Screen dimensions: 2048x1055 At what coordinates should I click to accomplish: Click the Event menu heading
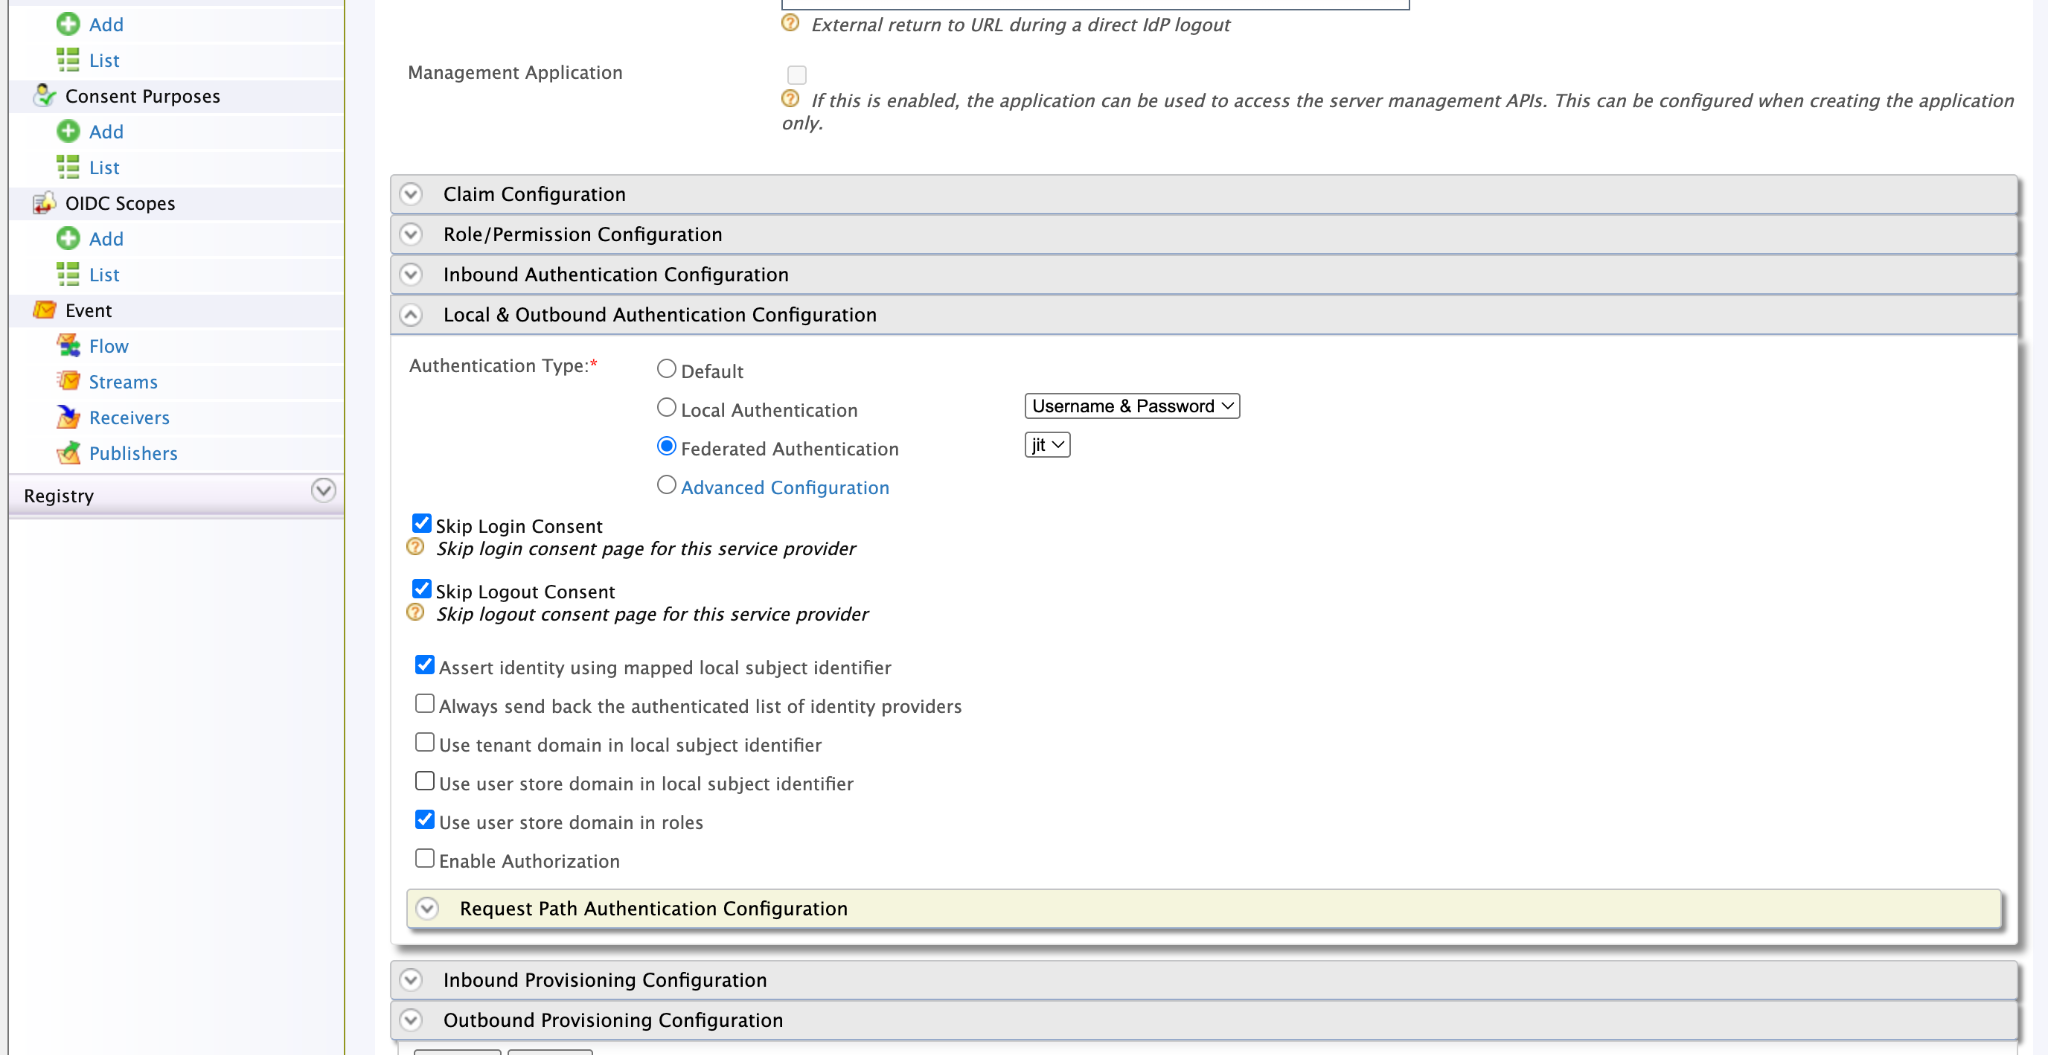pos(88,310)
